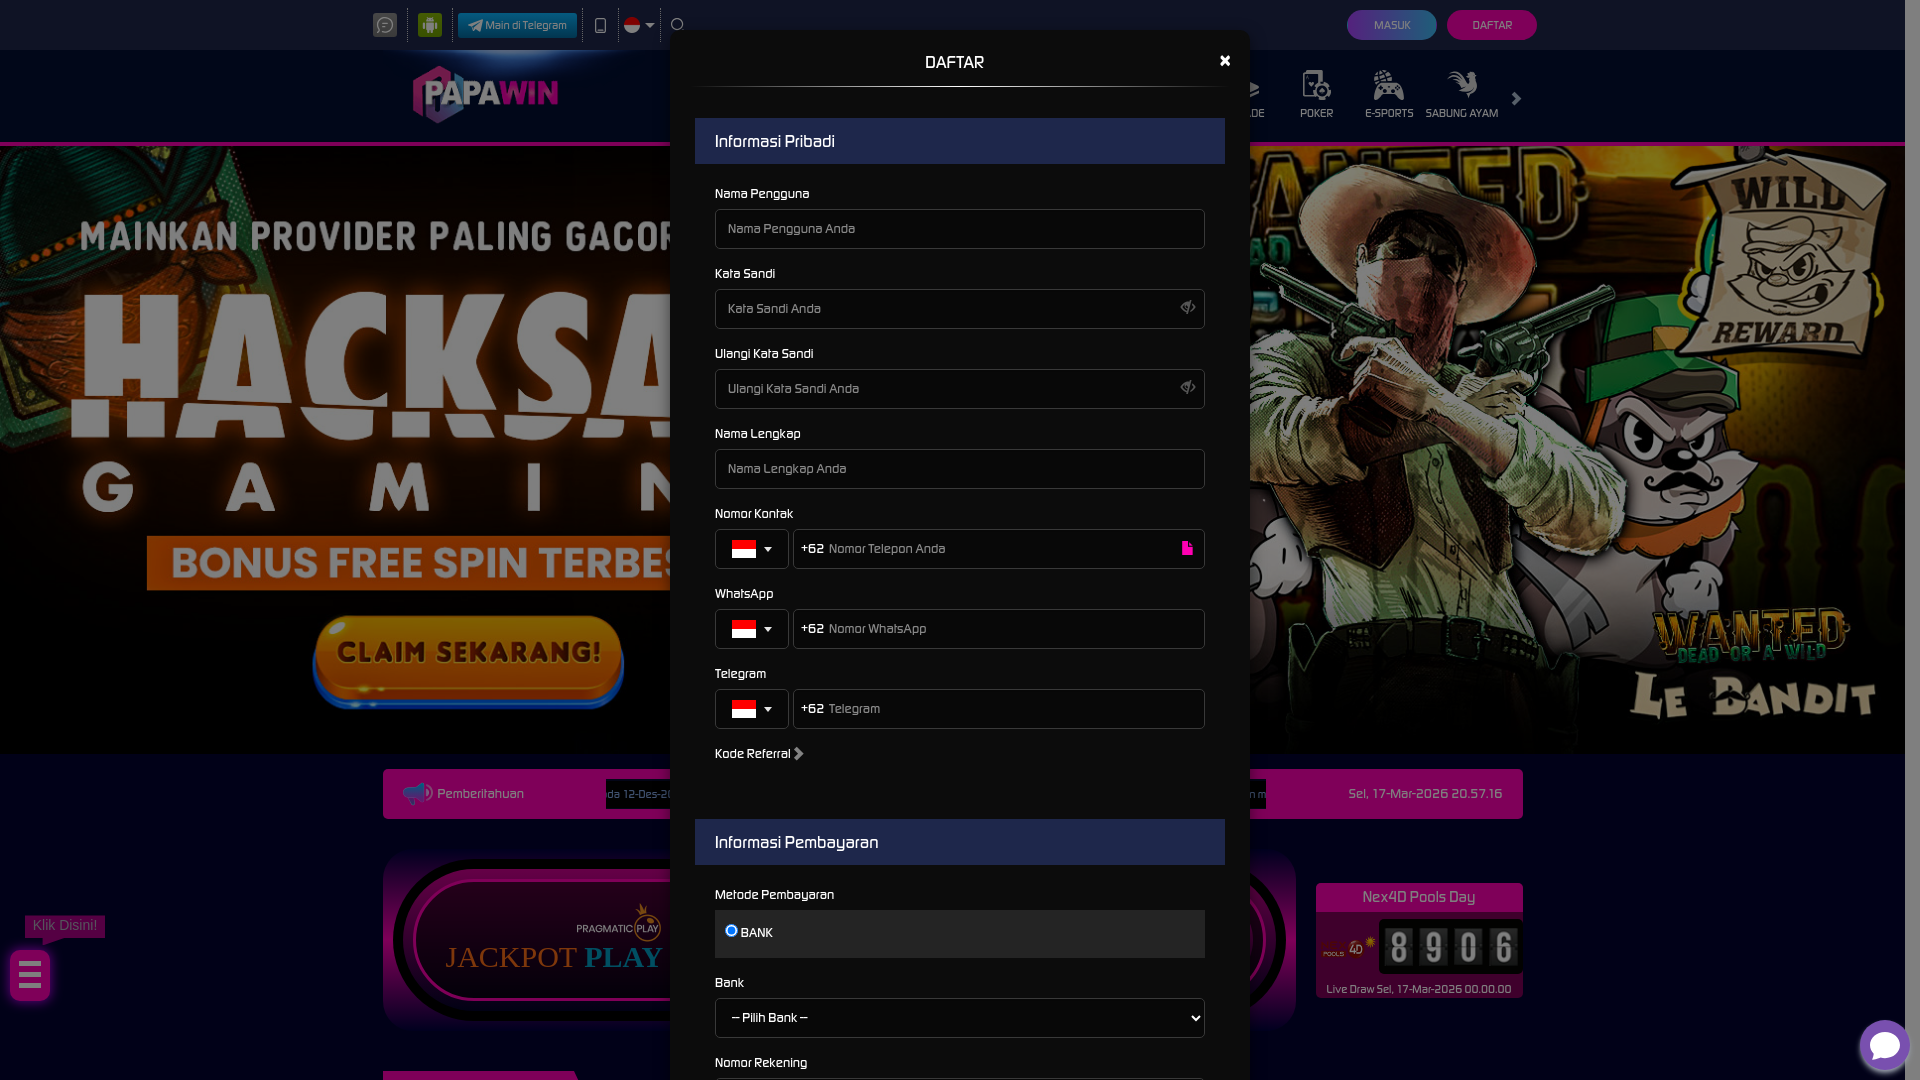Open the live chat speech bubble icon in top bar

pos(385,25)
